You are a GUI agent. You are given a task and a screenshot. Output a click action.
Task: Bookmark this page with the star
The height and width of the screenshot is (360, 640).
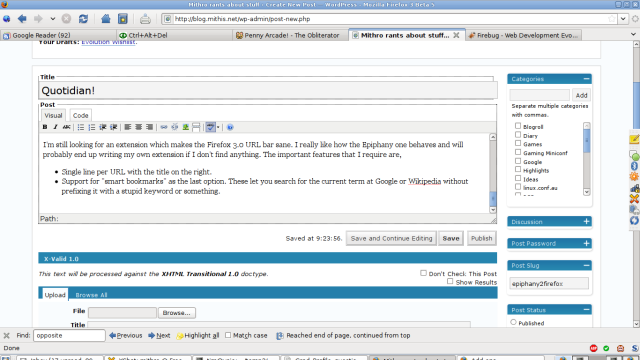[611, 19]
